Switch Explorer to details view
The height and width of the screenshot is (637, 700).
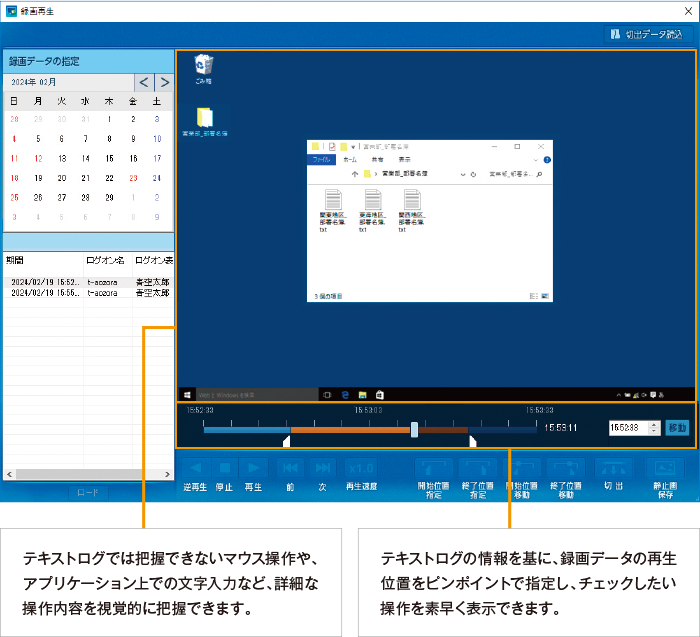(534, 296)
